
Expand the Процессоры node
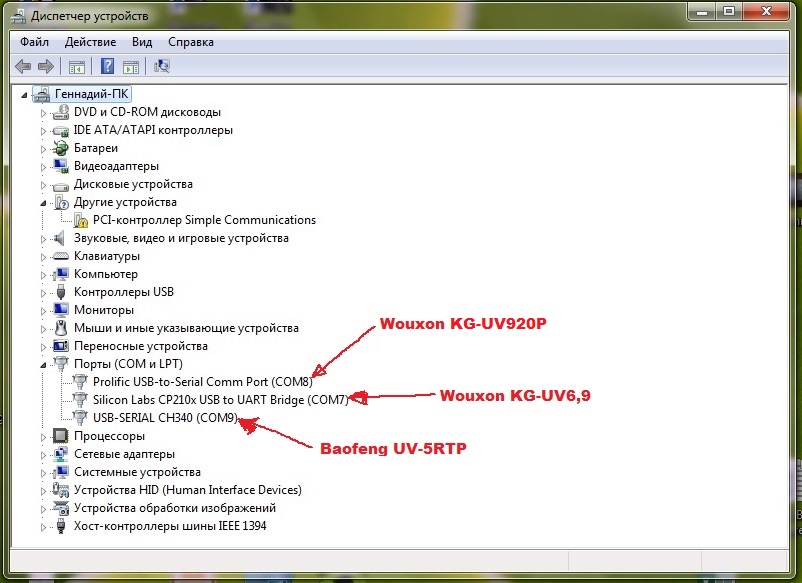click(x=43, y=437)
